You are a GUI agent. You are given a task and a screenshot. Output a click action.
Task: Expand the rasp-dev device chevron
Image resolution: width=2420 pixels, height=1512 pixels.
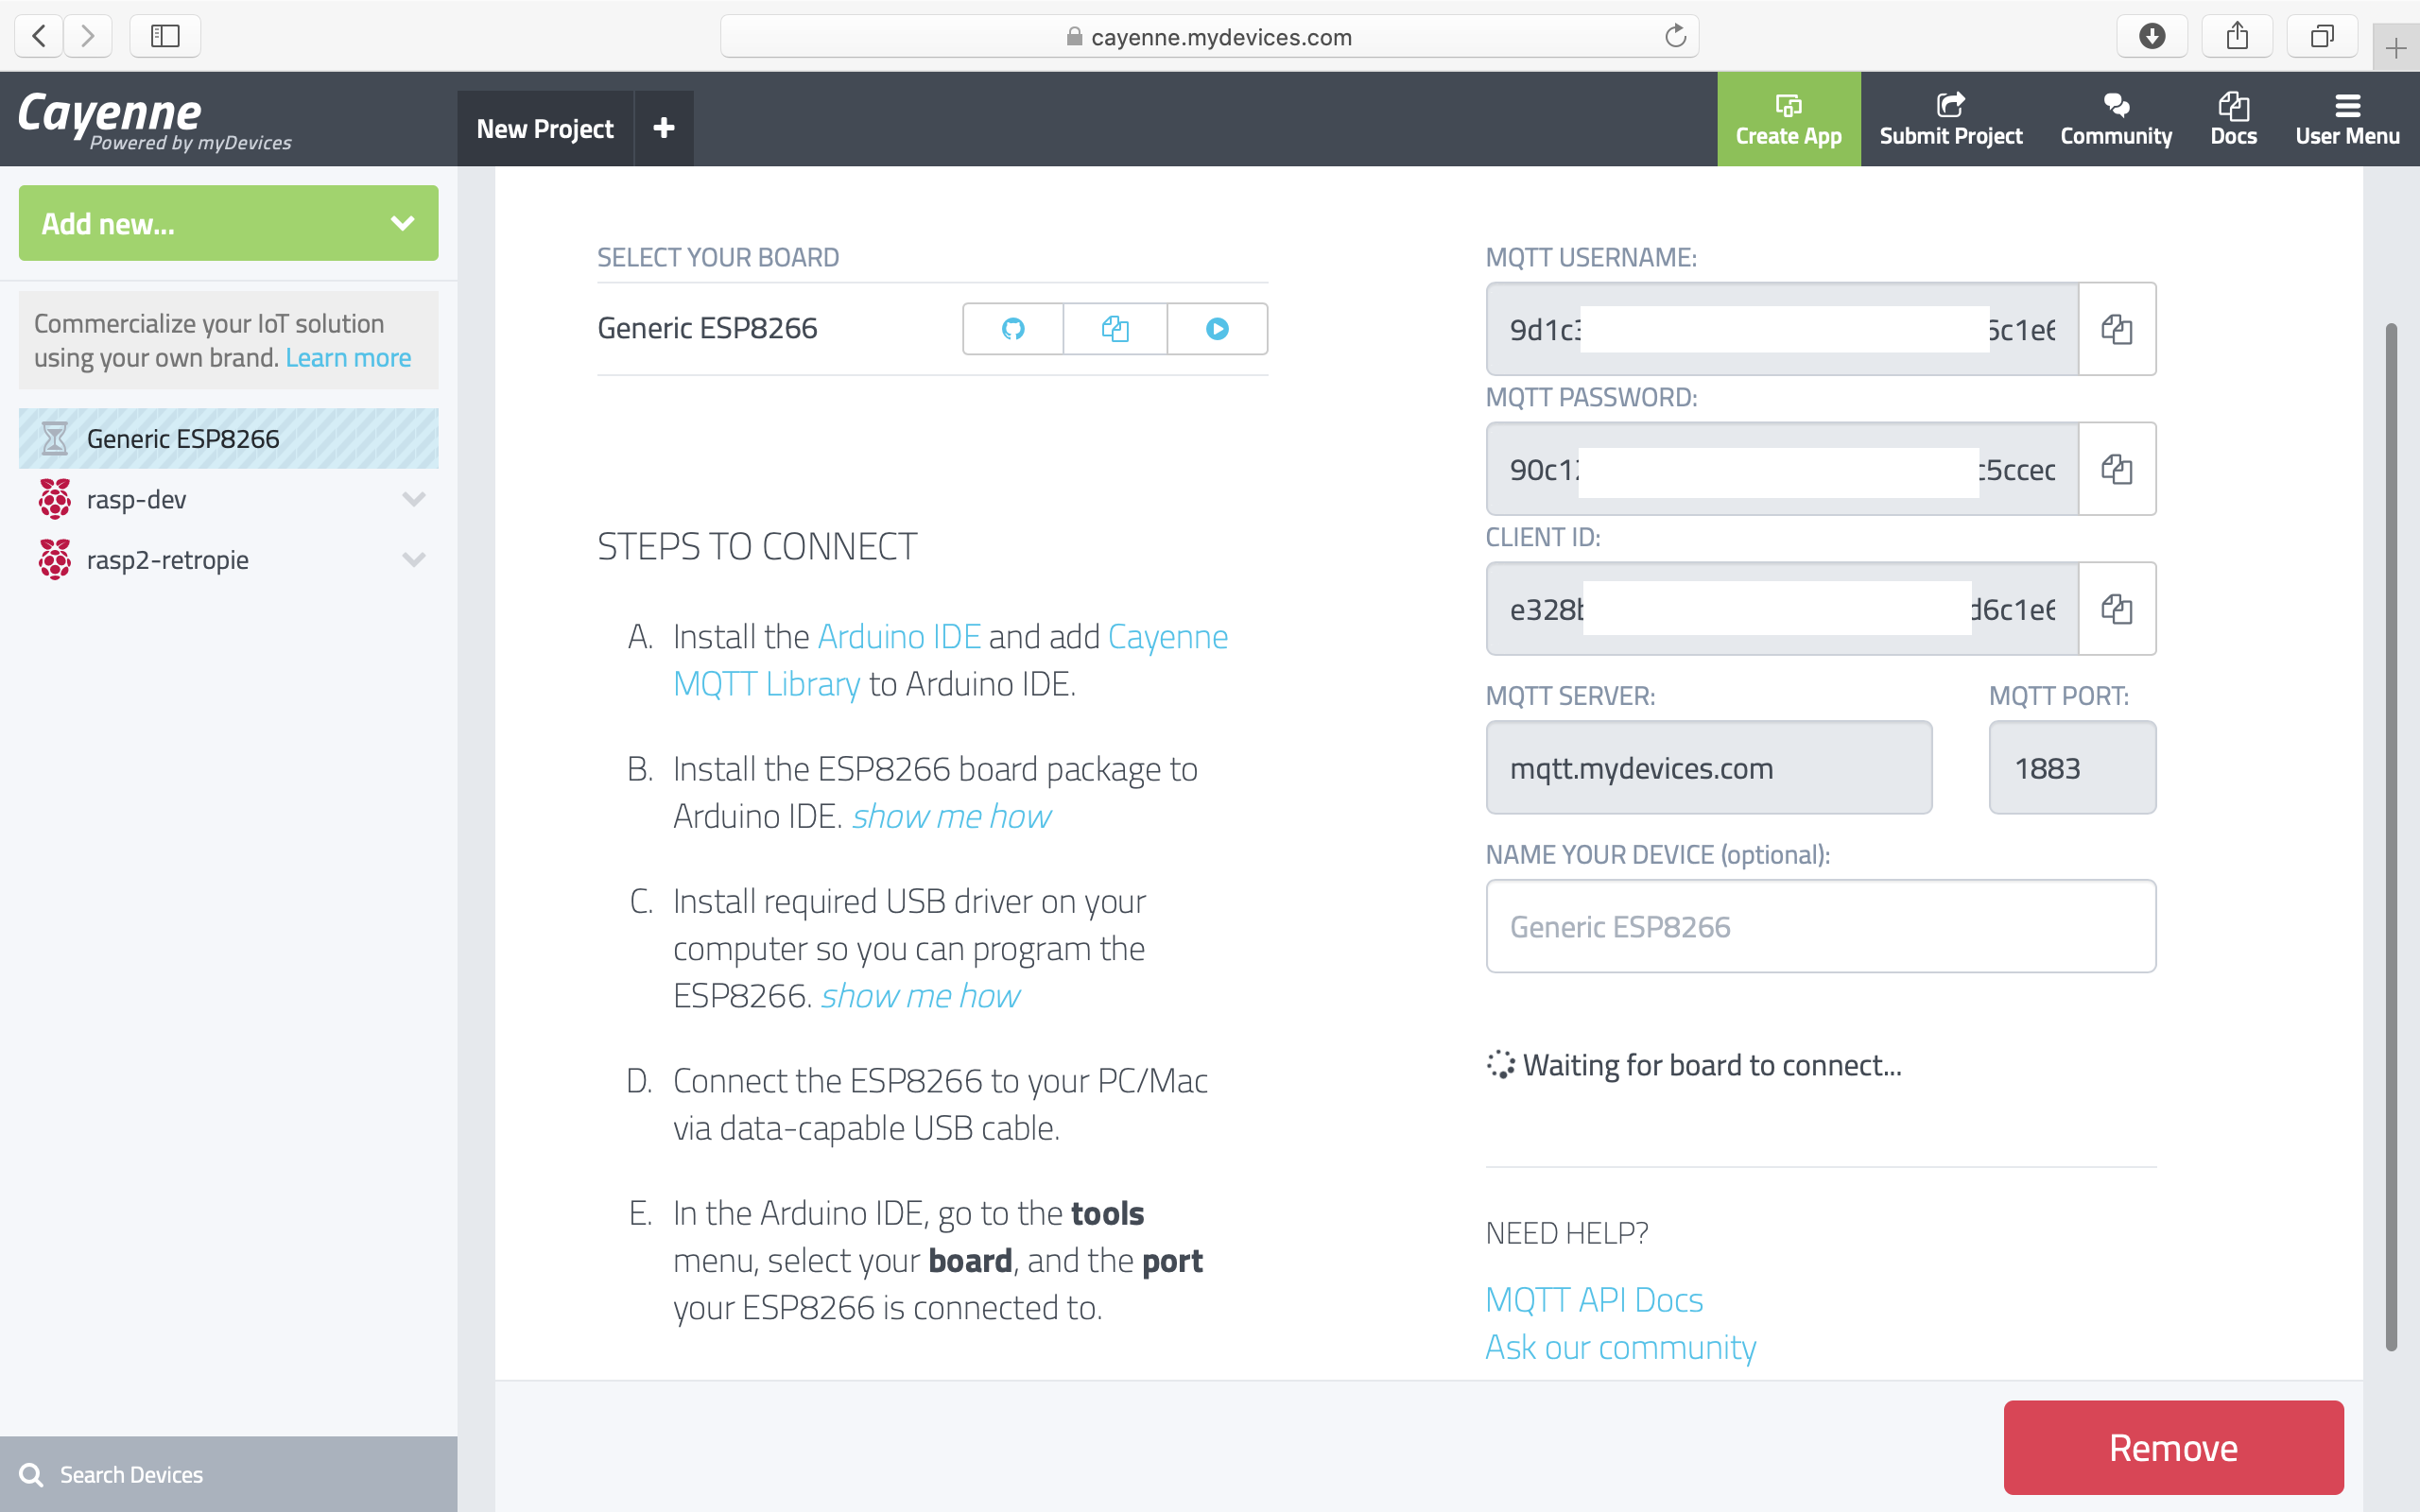point(413,499)
